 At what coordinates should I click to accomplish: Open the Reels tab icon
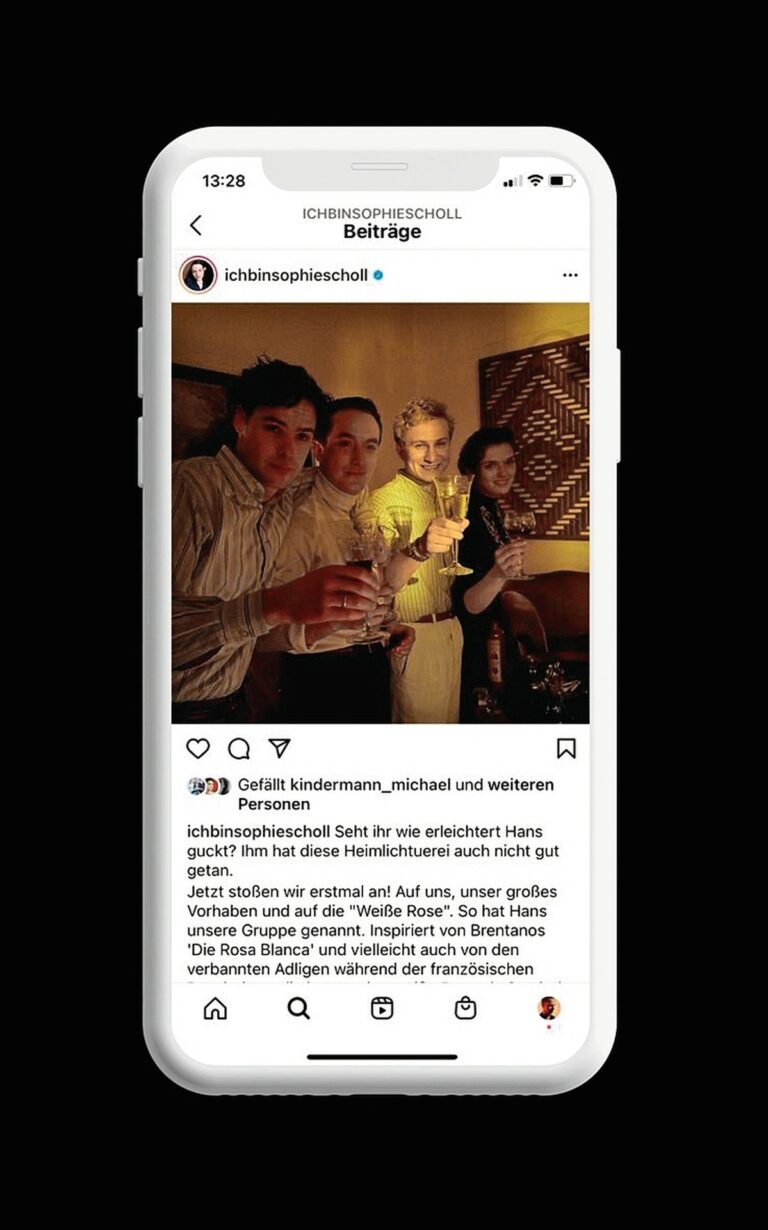coord(382,1008)
